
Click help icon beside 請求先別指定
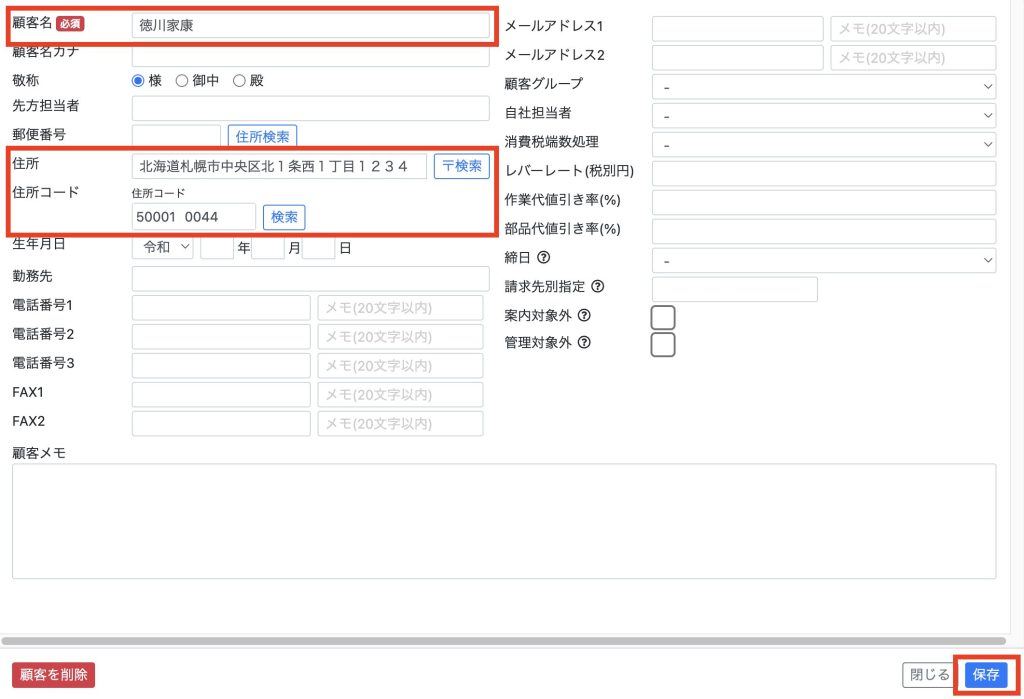click(598, 287)
